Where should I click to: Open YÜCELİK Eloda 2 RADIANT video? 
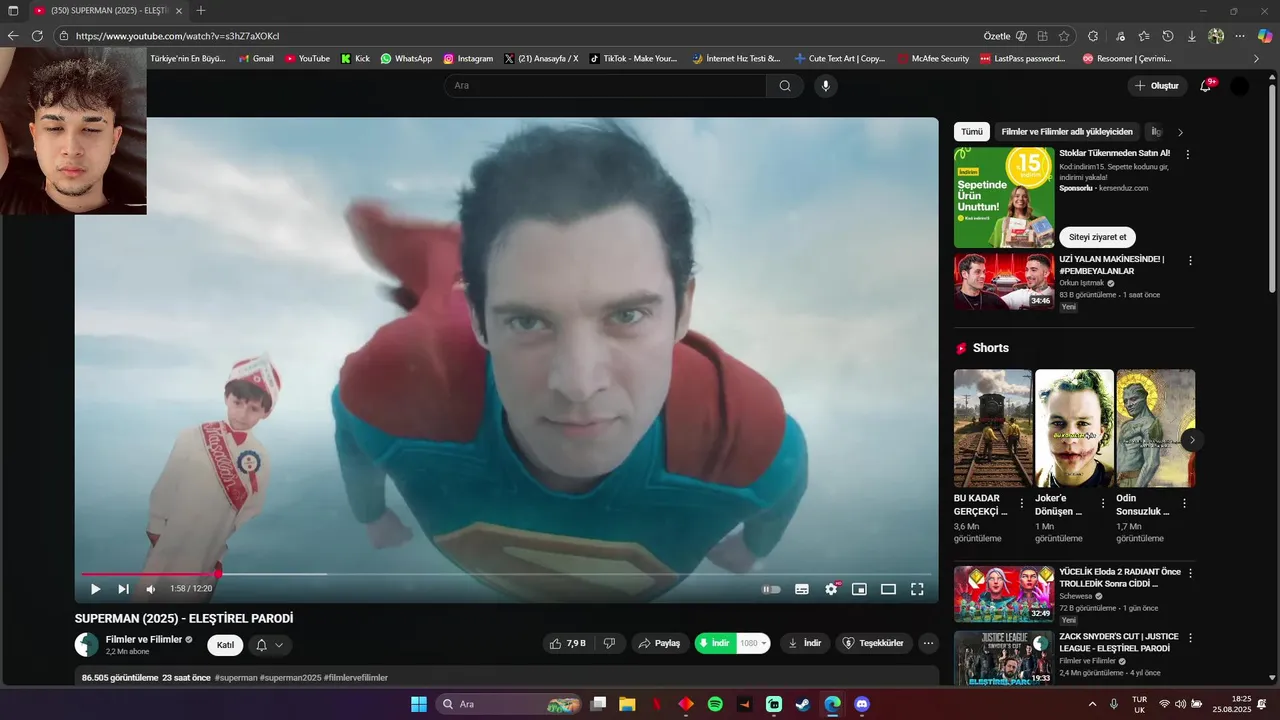(1004, 595)
